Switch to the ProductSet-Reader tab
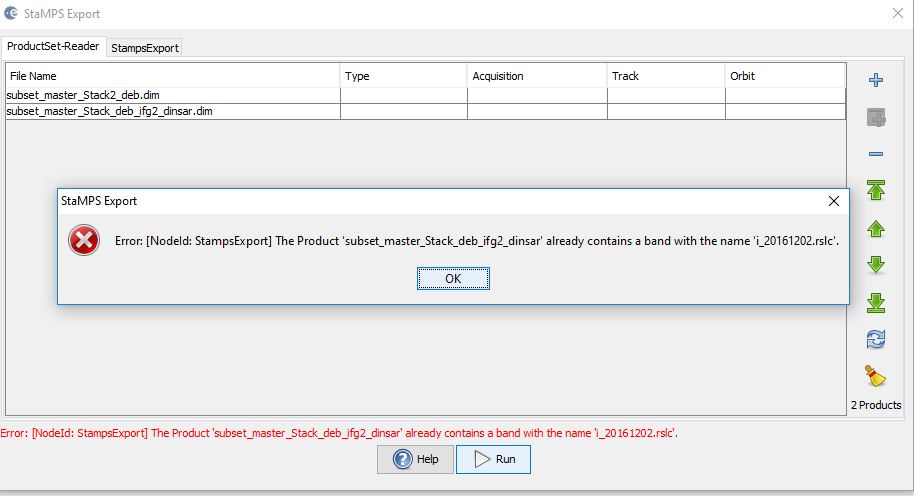The image size is (914, 496). pyautogui.click(x=53, y=46)
